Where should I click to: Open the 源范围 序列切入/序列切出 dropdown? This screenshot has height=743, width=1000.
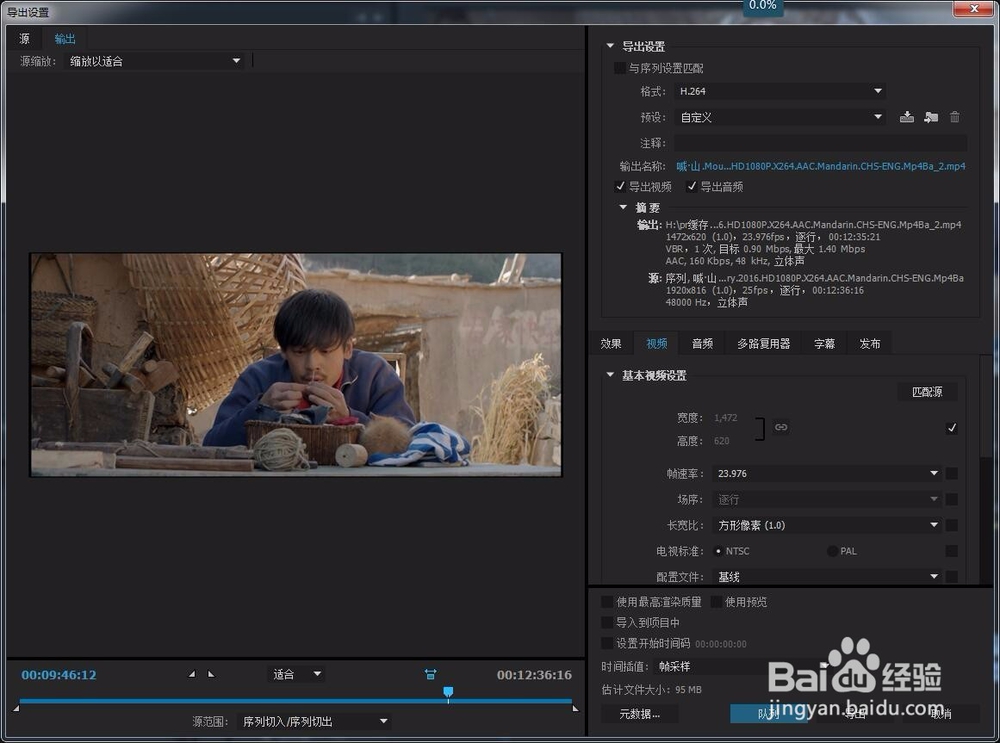click(x=314, y=721)
